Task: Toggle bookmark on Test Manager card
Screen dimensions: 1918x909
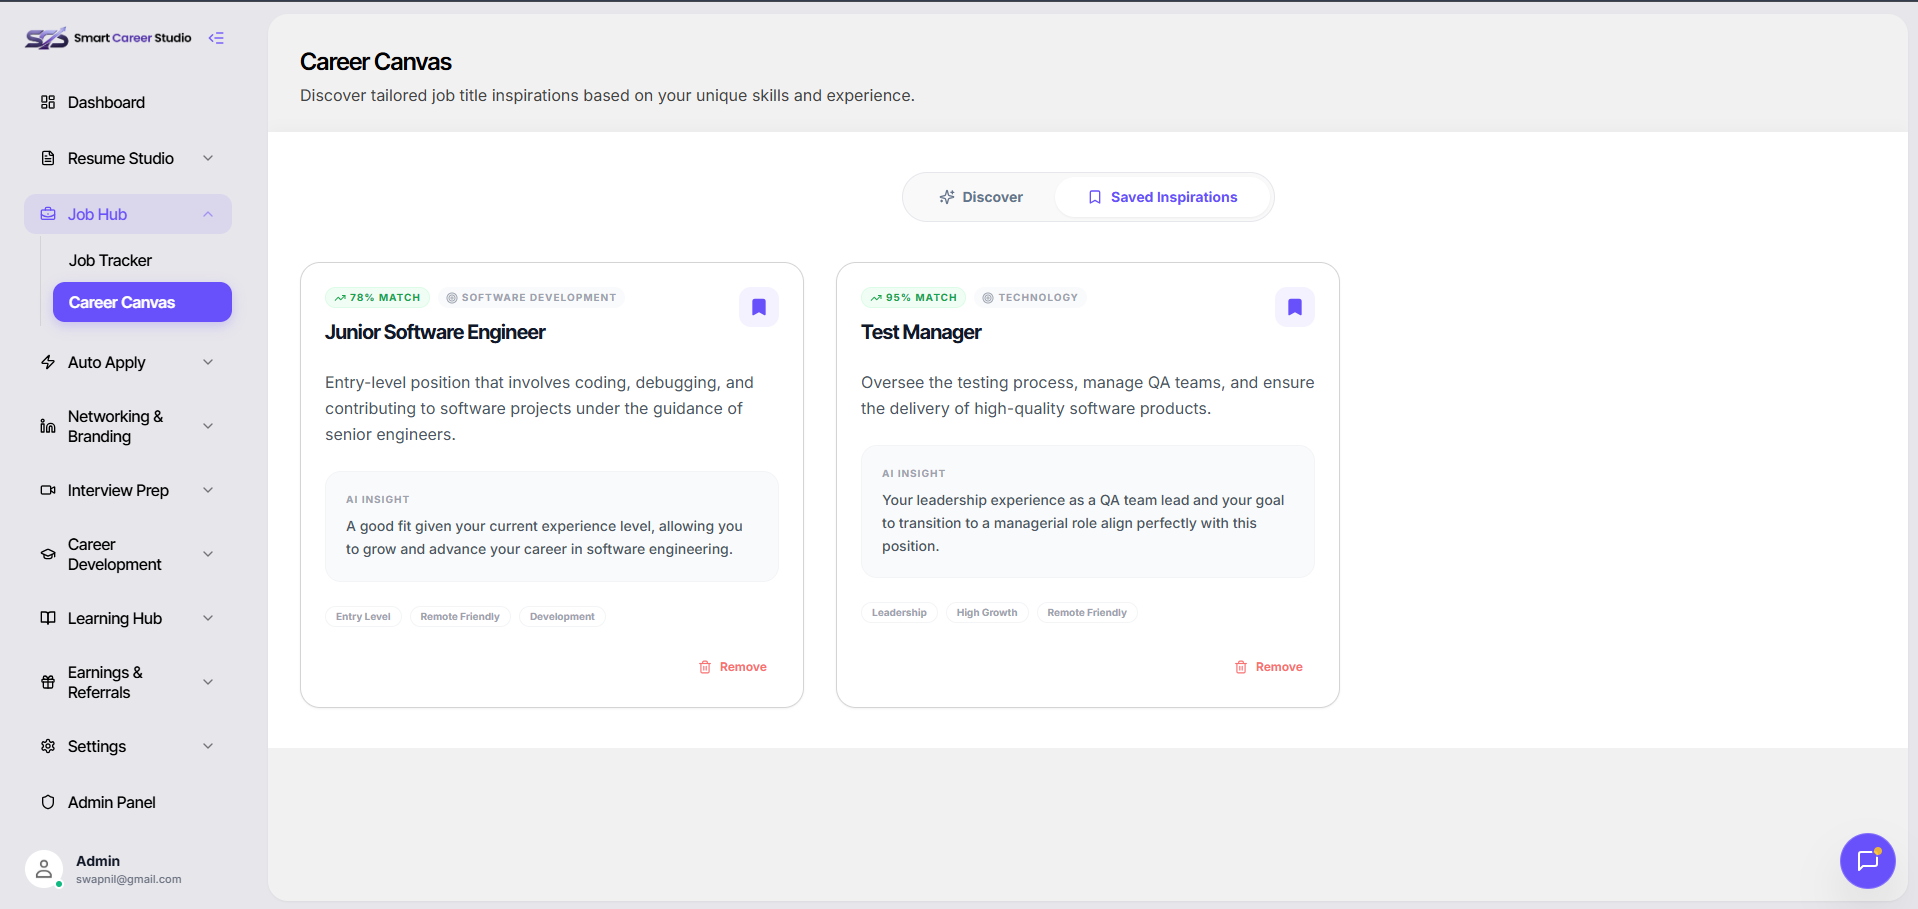Action: click(x=1295, y=307)
